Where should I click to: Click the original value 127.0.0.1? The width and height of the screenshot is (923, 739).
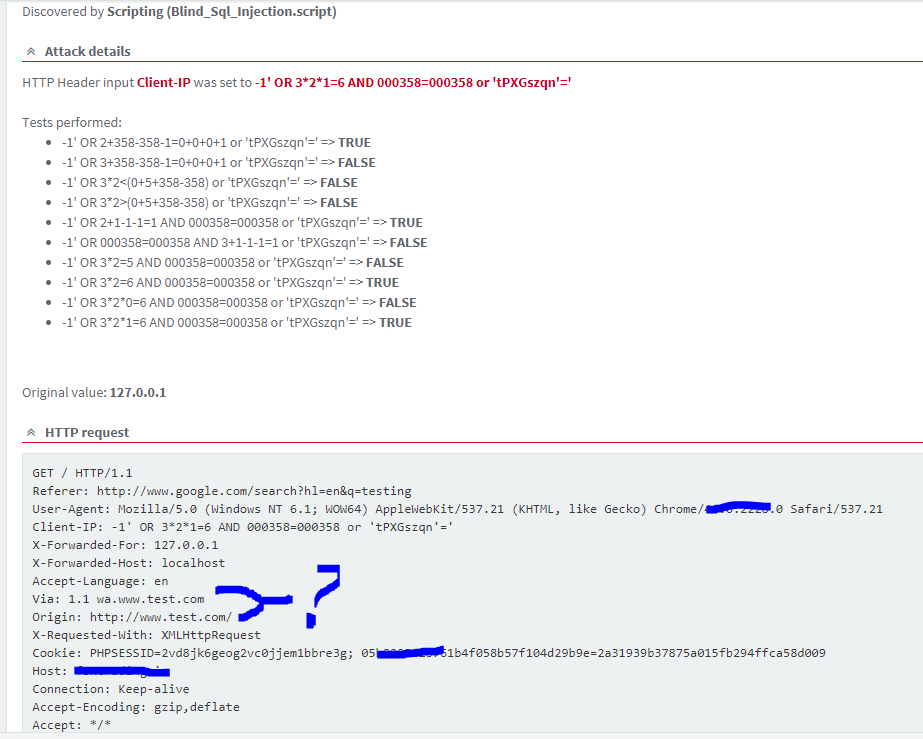pyautogui.click(x=138, y=392)
